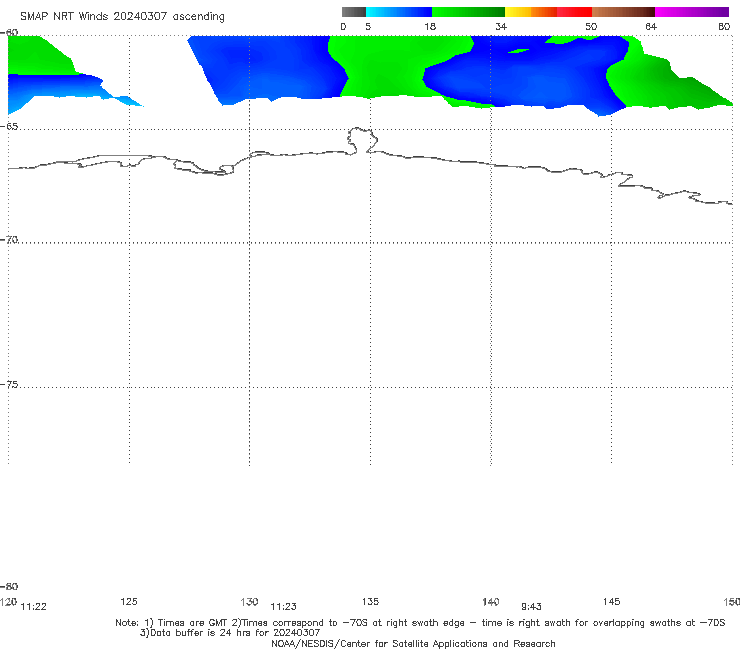Click the yellow section of the color scale
Viewport: 740px width, 650px height.
tap(518, 12)
